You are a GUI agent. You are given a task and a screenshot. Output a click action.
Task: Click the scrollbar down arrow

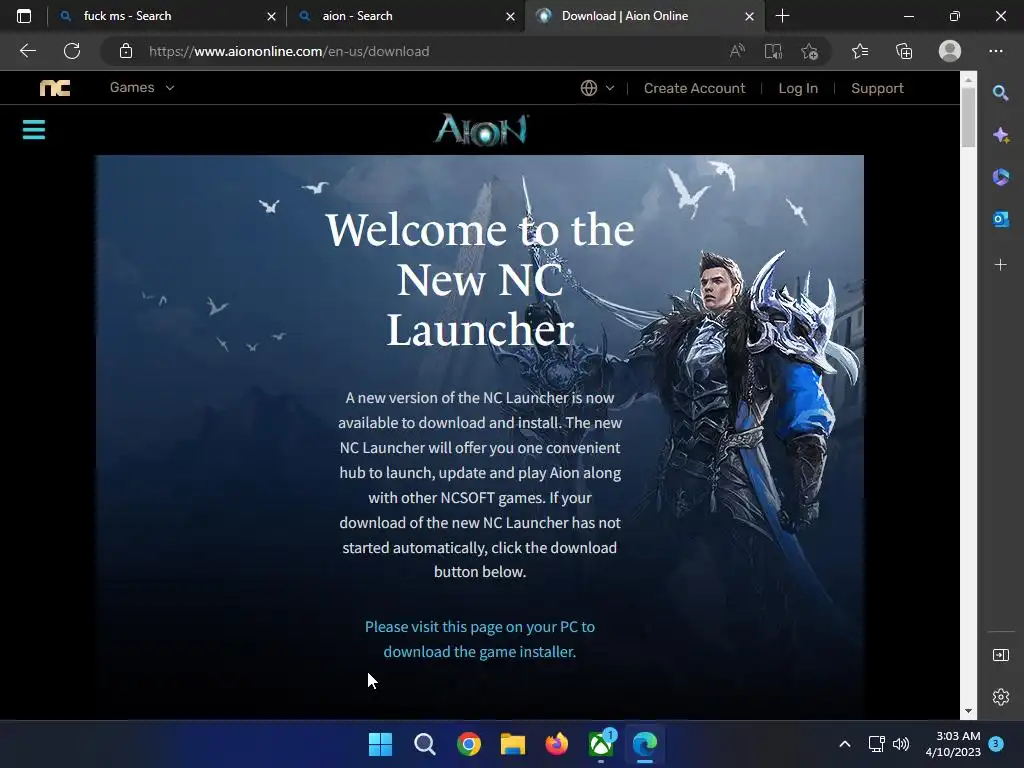(968, 711)
